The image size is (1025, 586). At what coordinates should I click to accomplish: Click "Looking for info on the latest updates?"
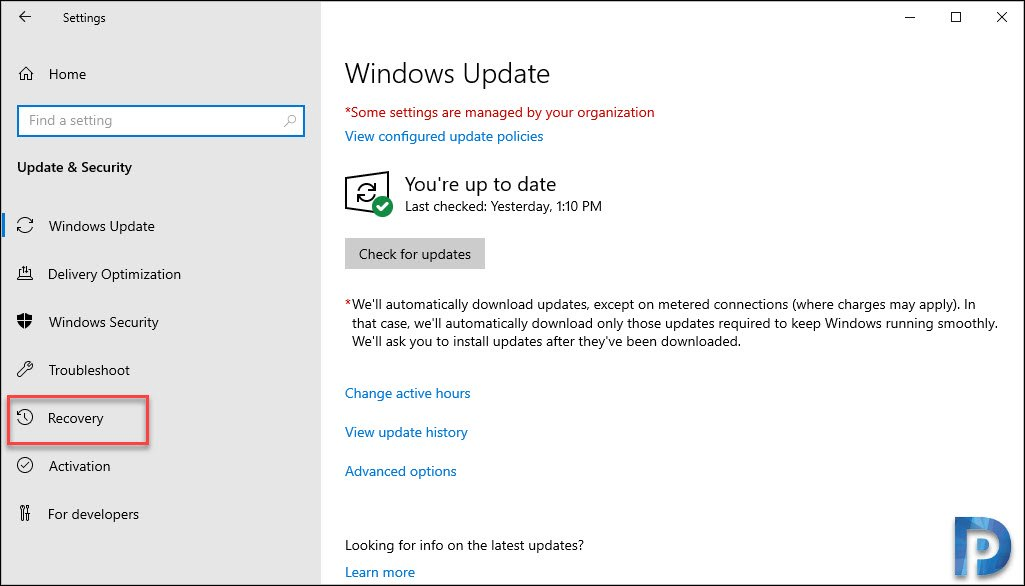(x=464, y=545)
